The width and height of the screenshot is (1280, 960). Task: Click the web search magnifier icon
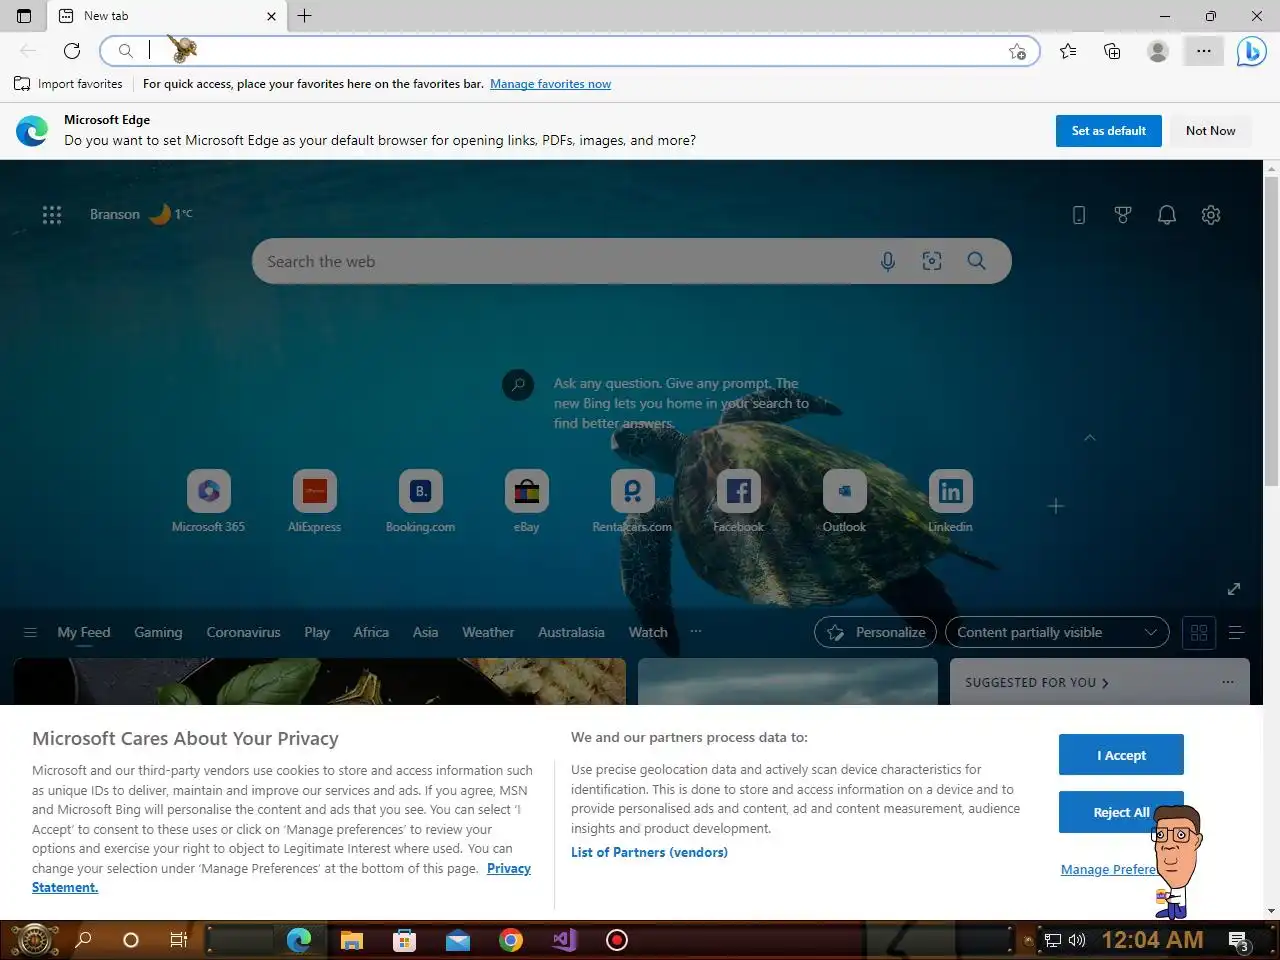(x=977, y=261)
